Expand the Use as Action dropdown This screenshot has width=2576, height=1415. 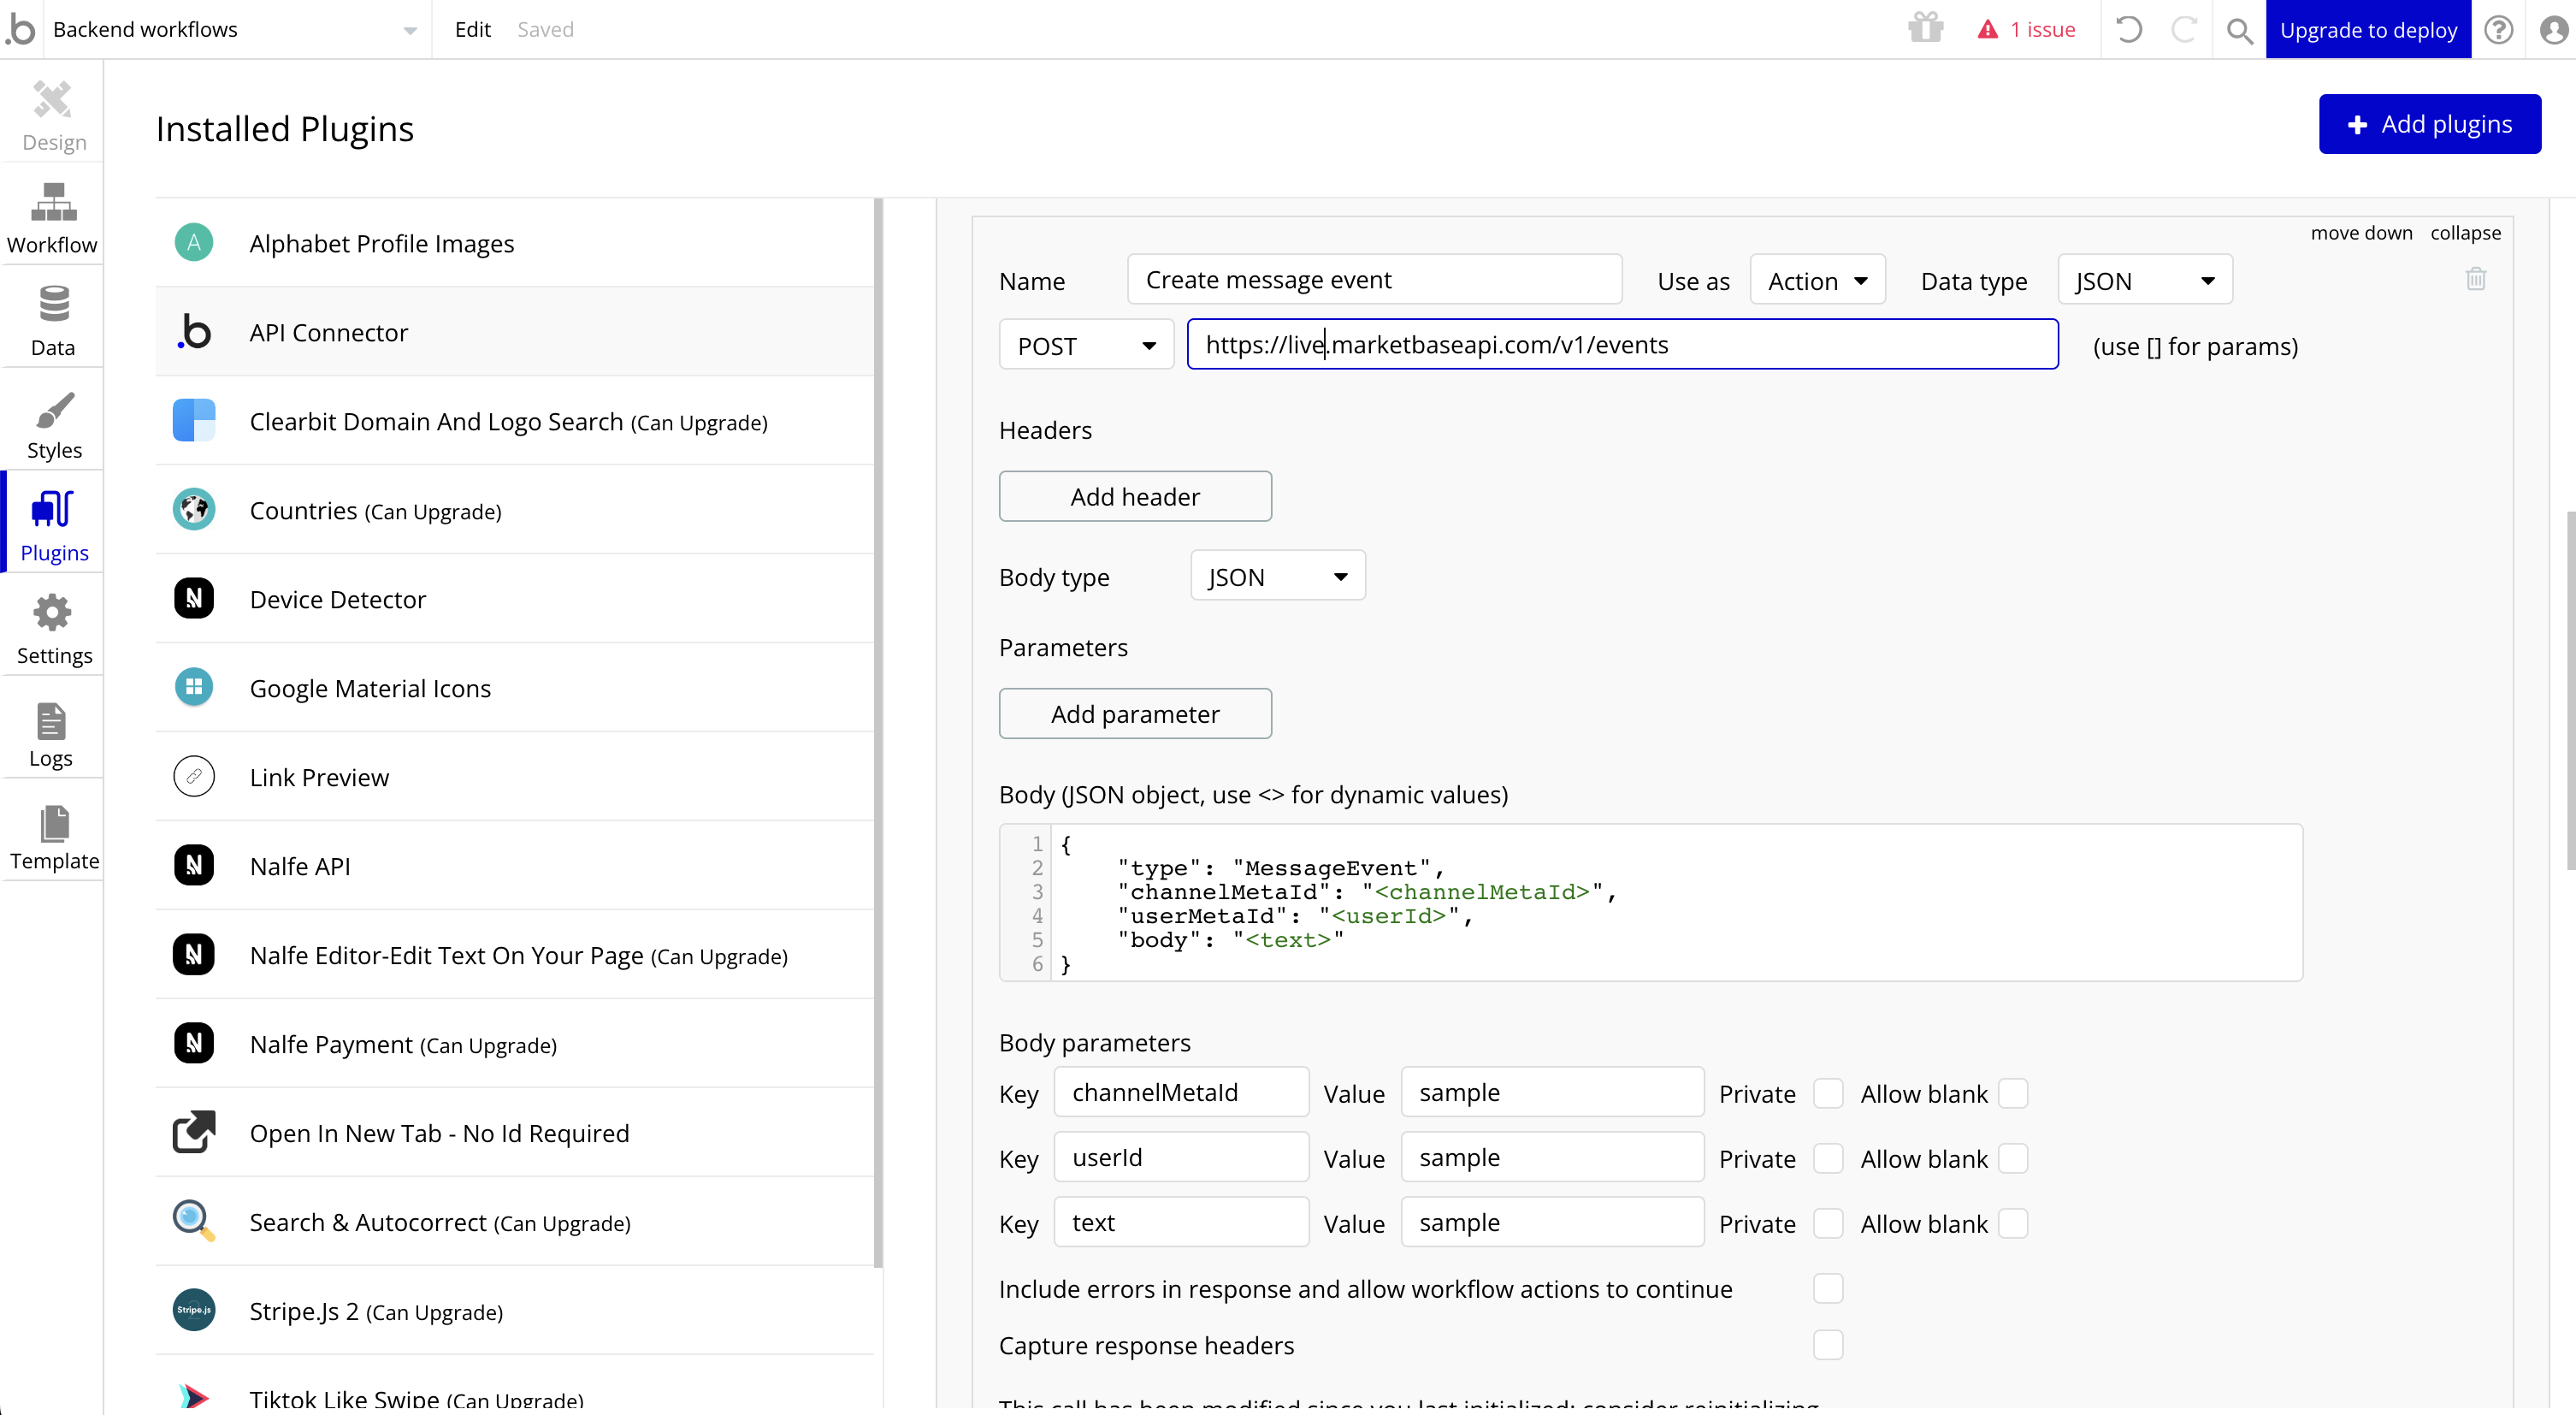(x=1817, y=281)
